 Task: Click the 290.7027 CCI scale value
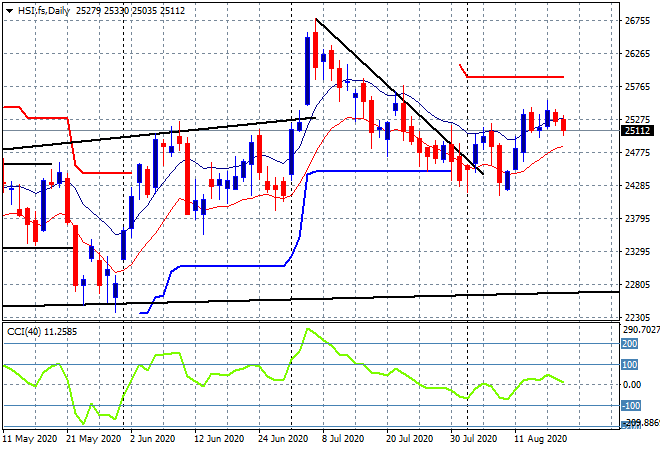click(641, 330)
